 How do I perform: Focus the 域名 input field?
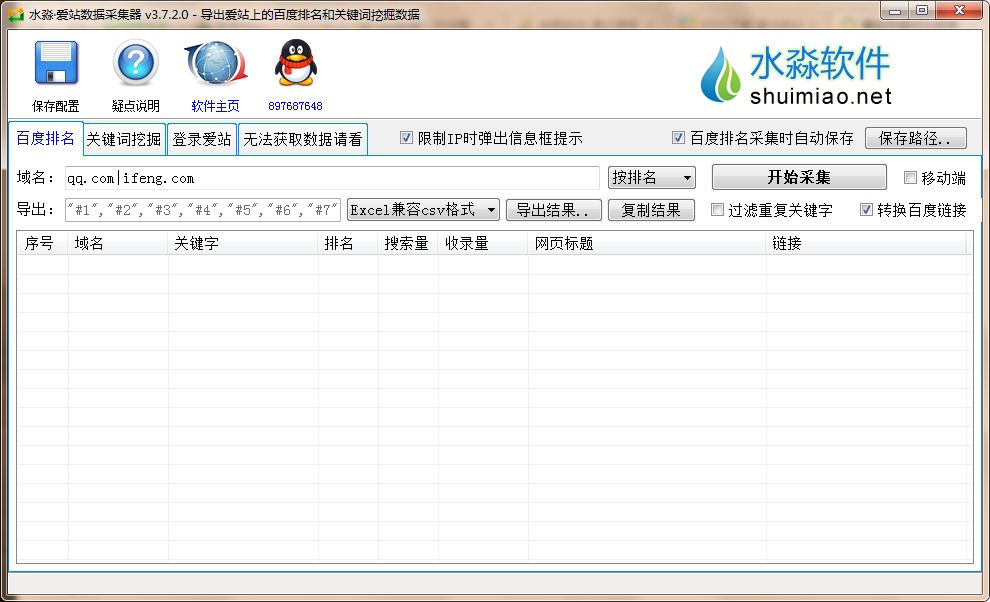click(332, 178)
